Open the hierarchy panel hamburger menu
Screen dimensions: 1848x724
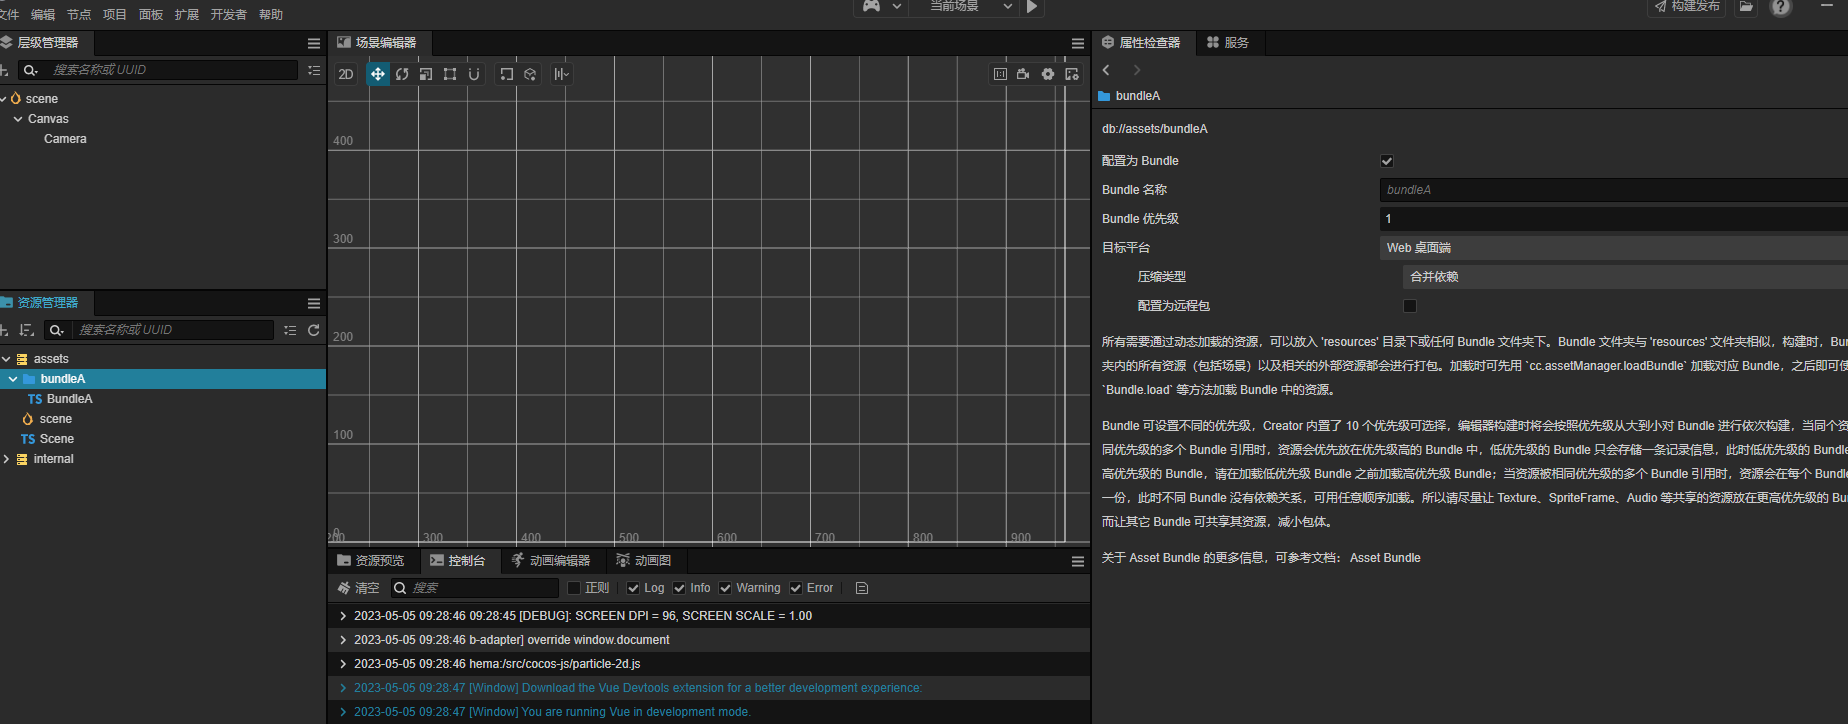314,44
